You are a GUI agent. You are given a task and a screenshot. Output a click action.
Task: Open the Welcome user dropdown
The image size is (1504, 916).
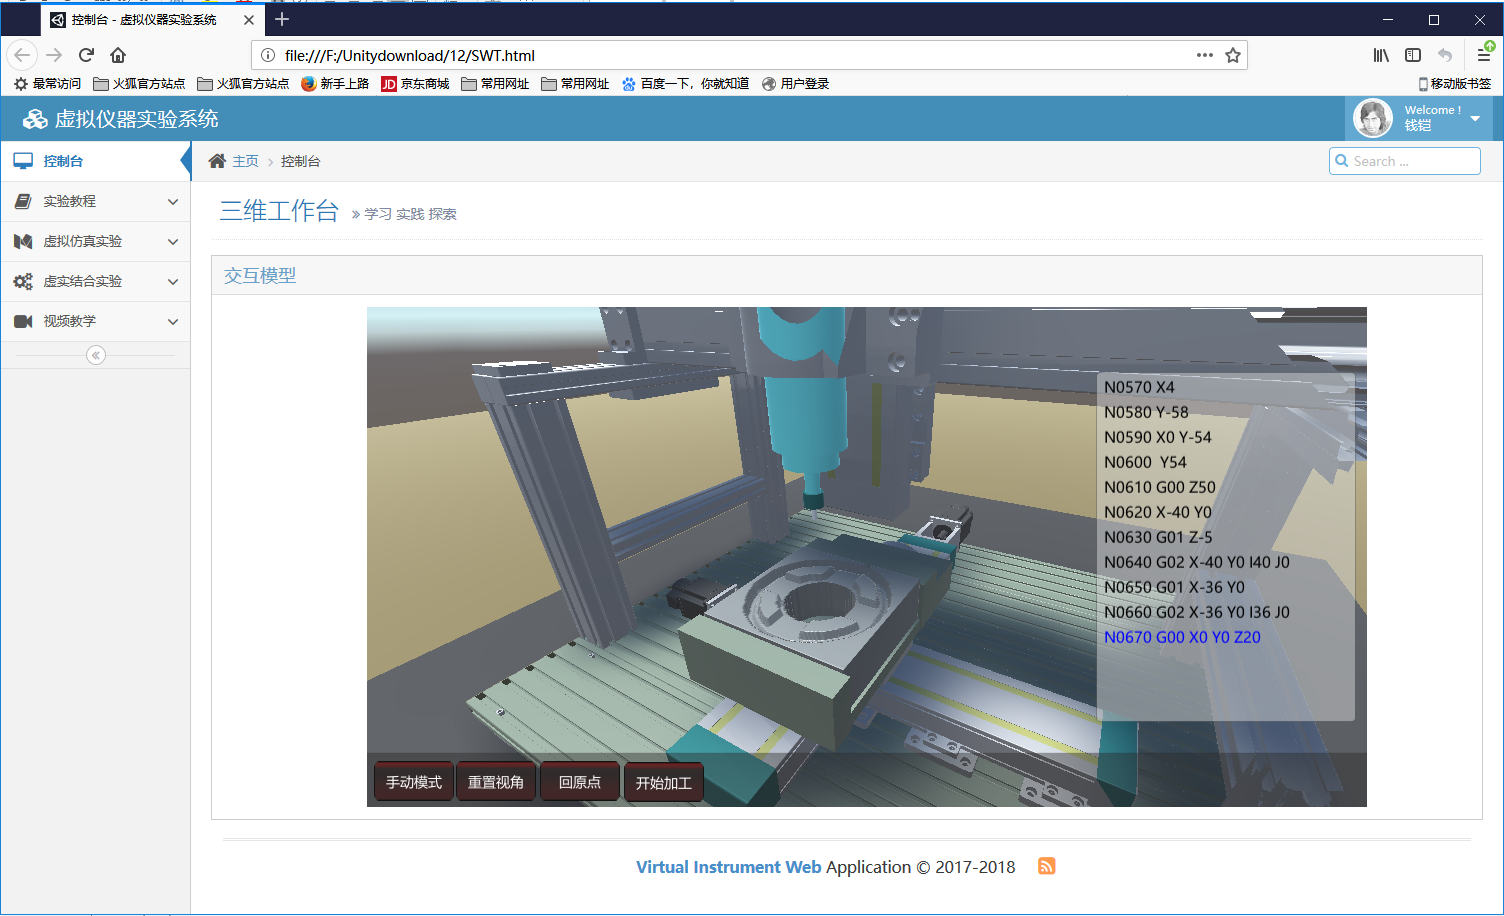click(1430, 118)
